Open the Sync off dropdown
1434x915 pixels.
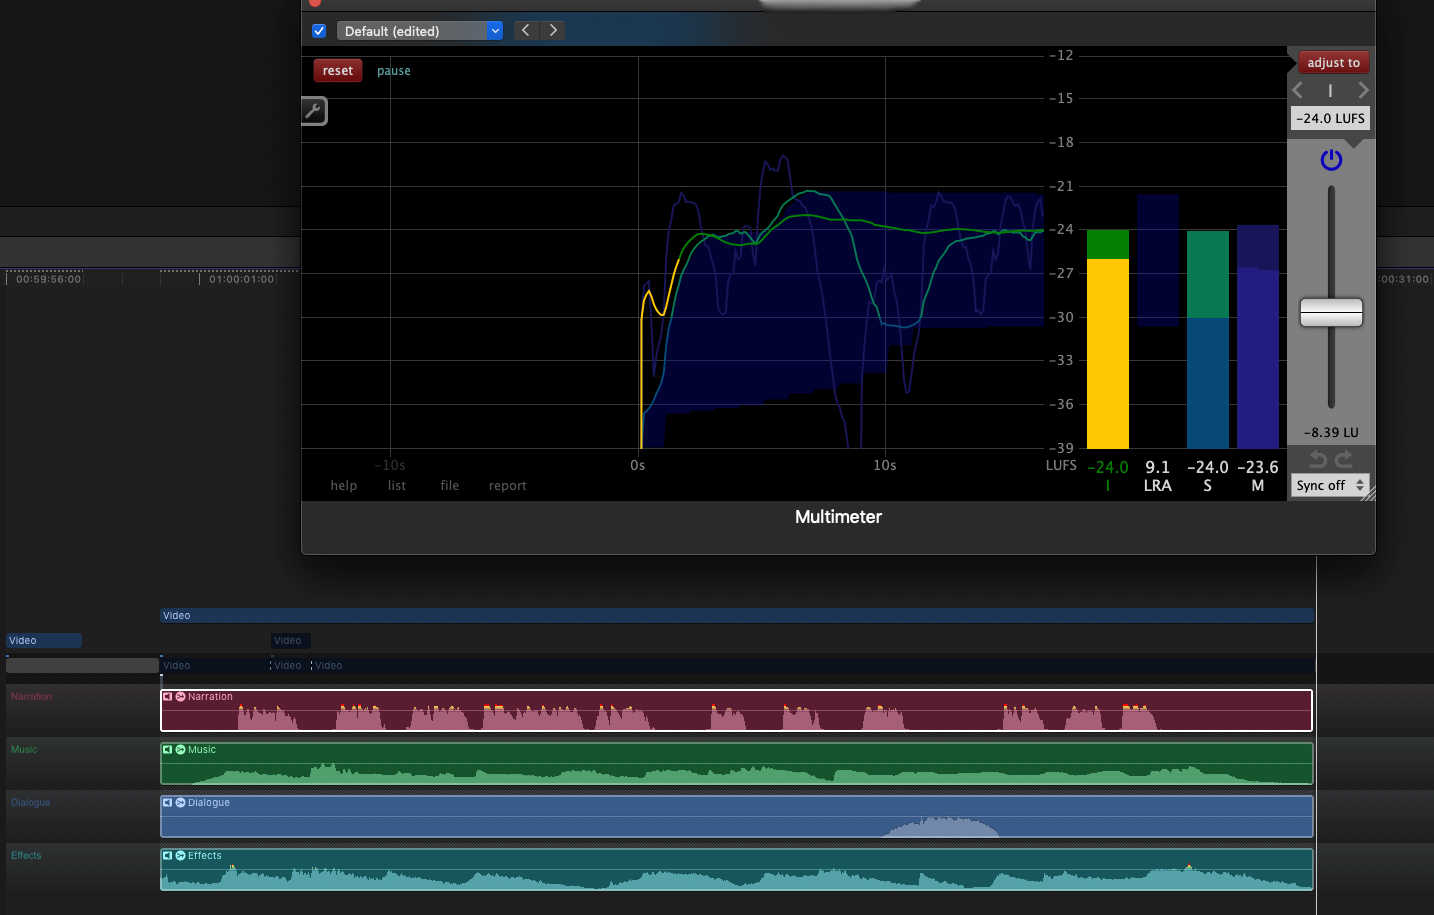(x=1330, y=486)
